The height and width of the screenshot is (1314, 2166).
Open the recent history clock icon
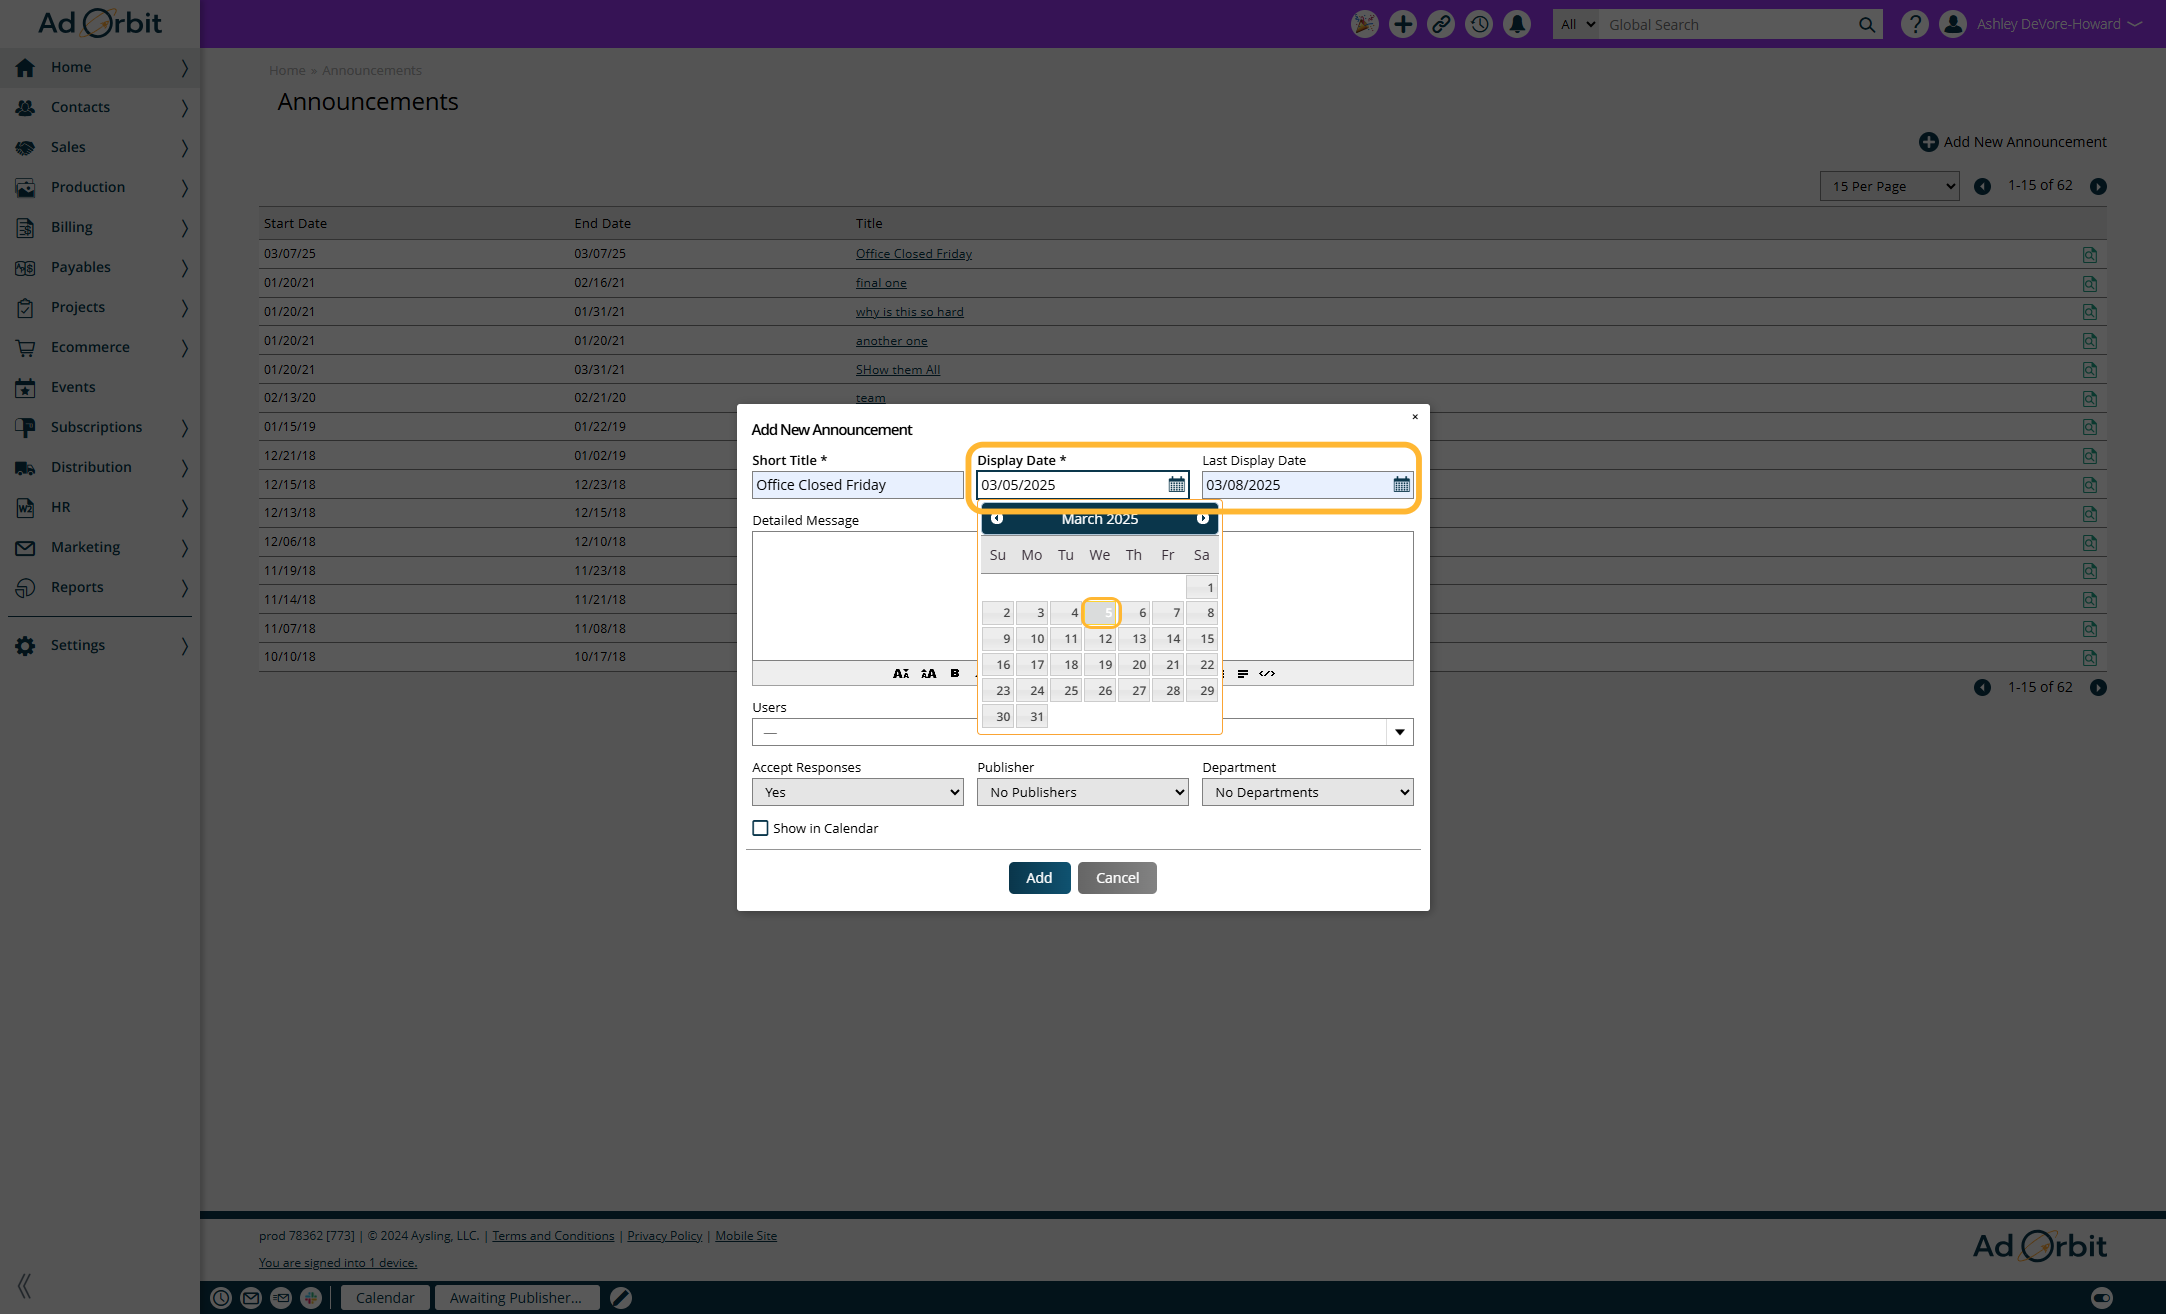click(1479, 24)
